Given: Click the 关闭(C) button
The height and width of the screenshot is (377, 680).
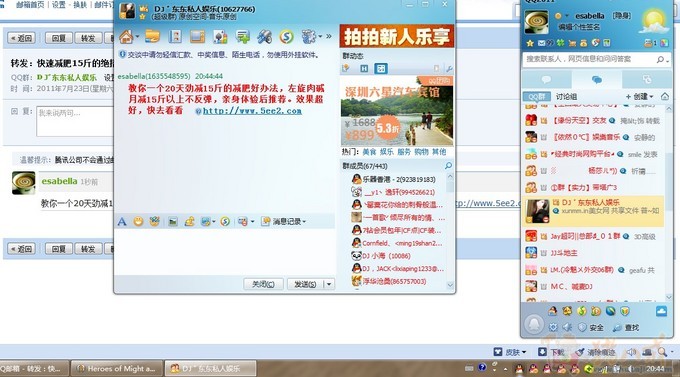Looking at the screenshot, I should tap(263, 284).
